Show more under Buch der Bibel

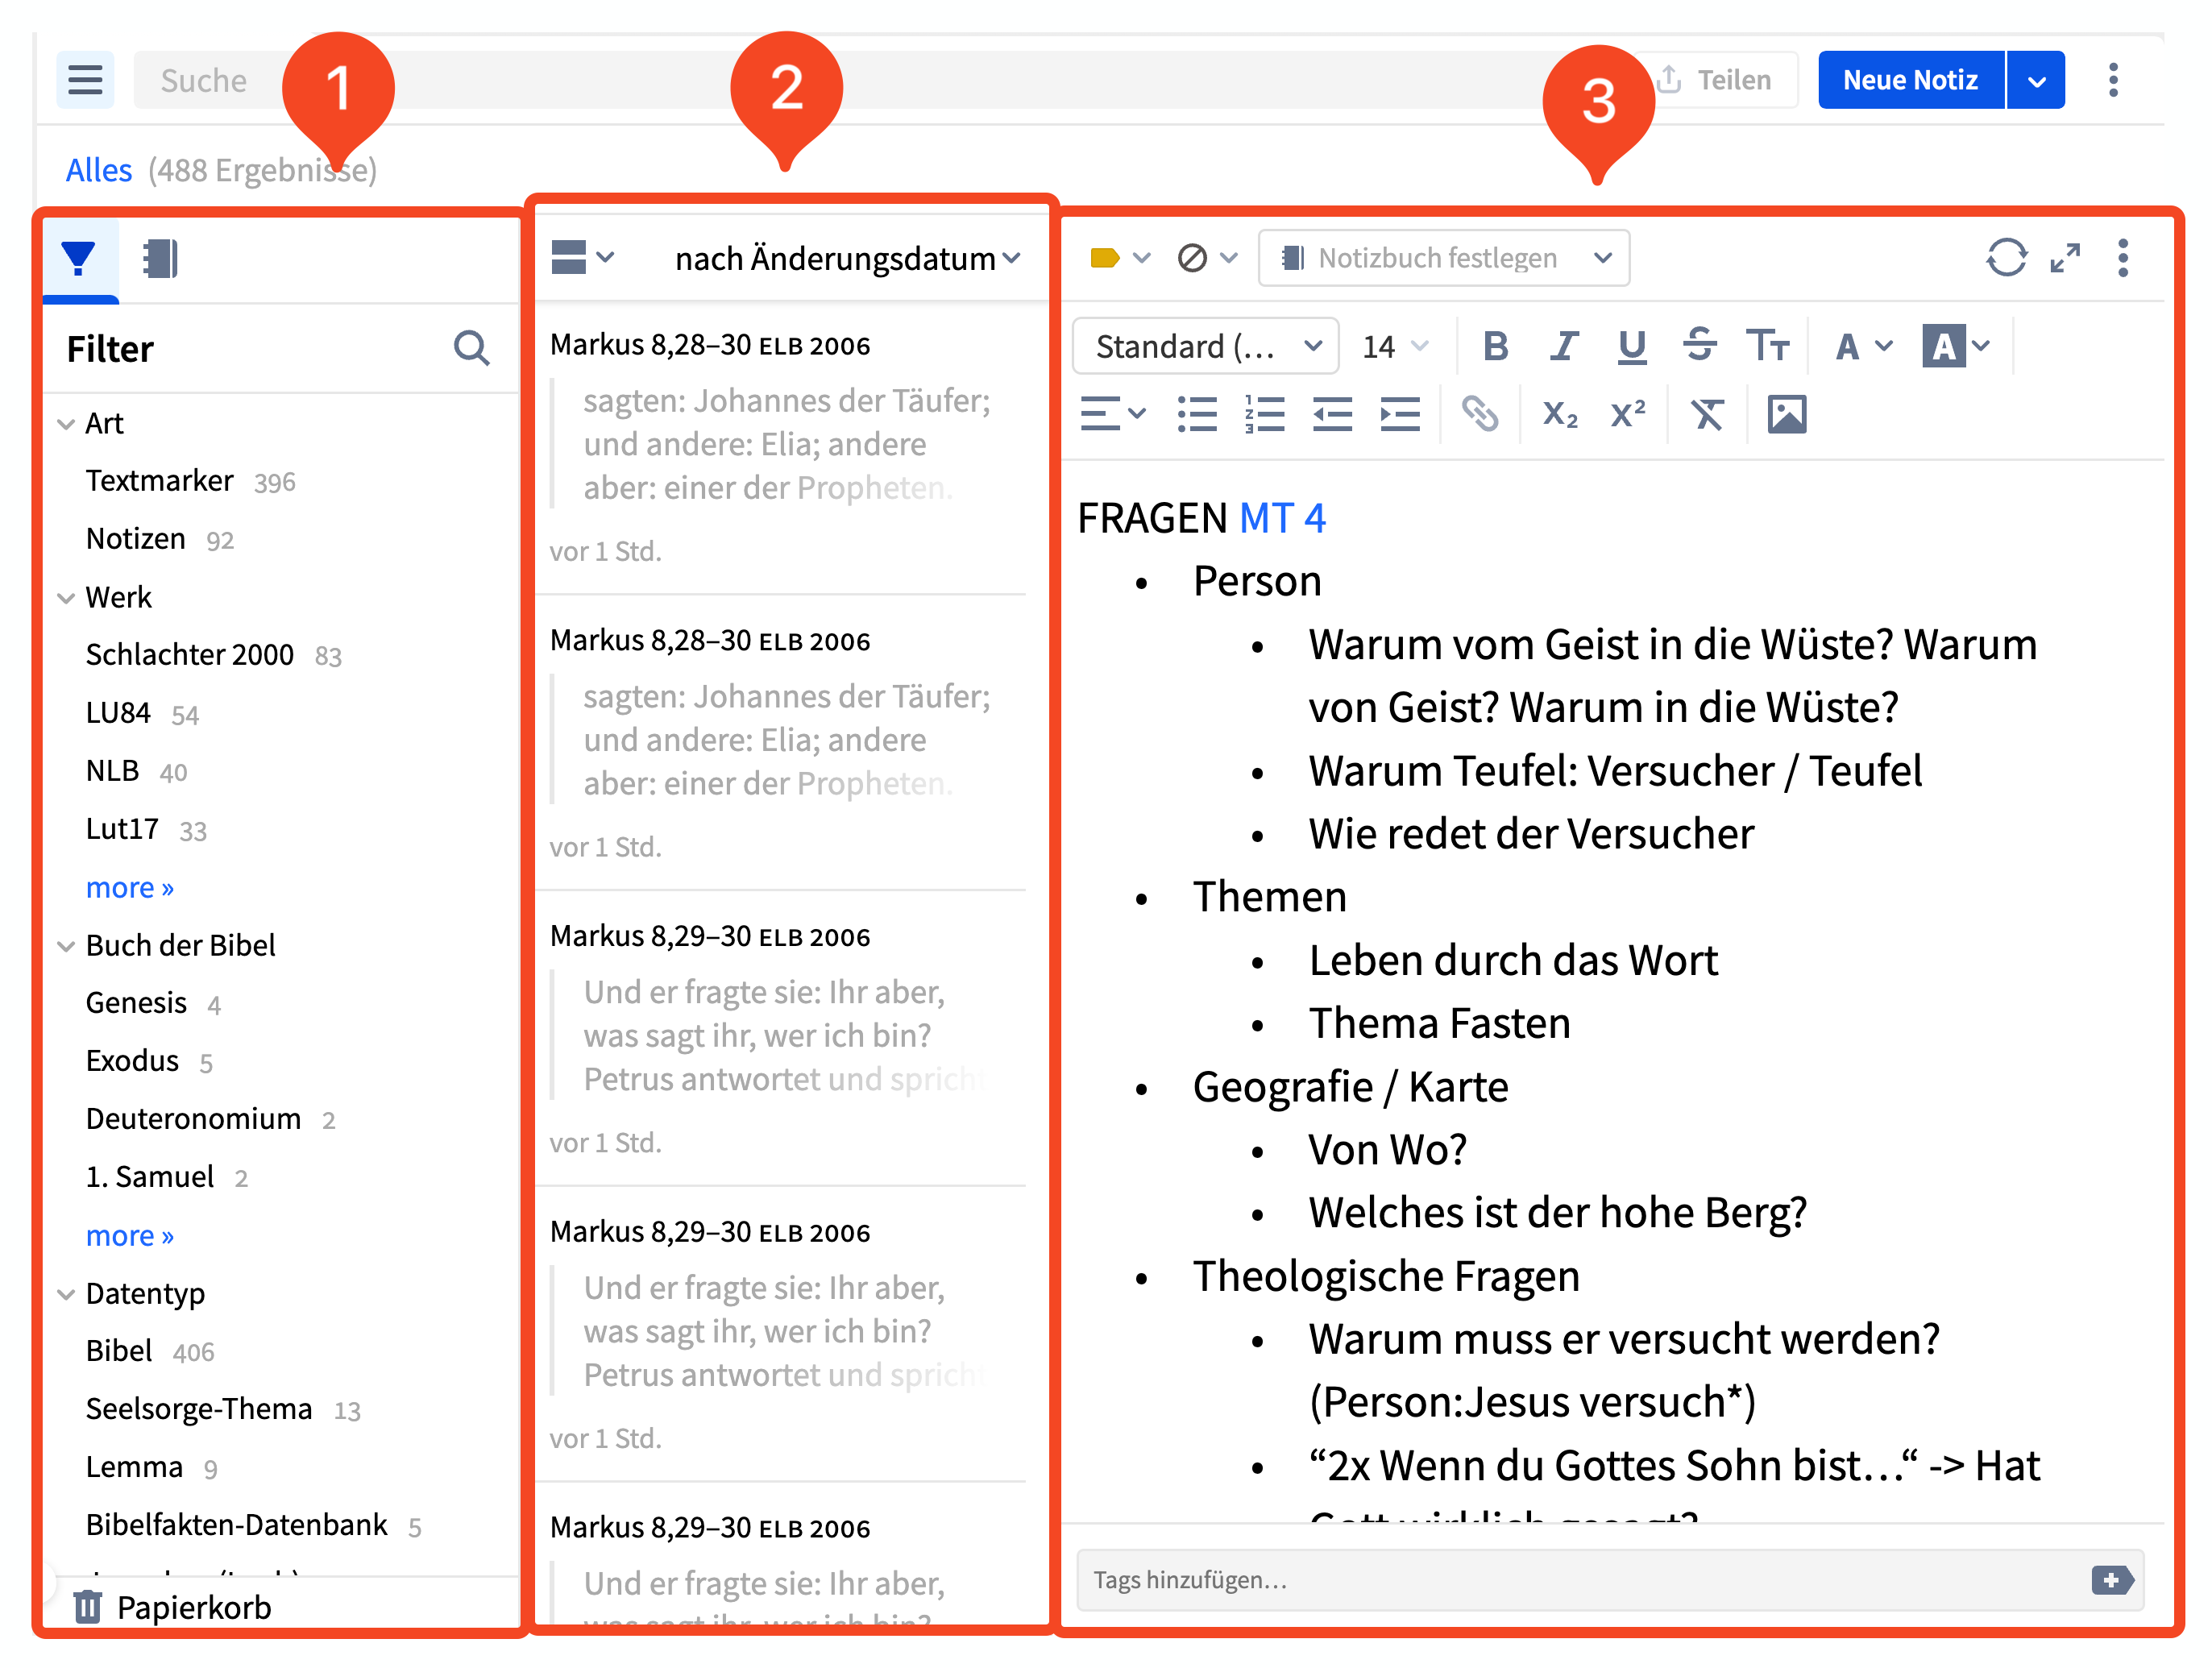point(130,1236)
